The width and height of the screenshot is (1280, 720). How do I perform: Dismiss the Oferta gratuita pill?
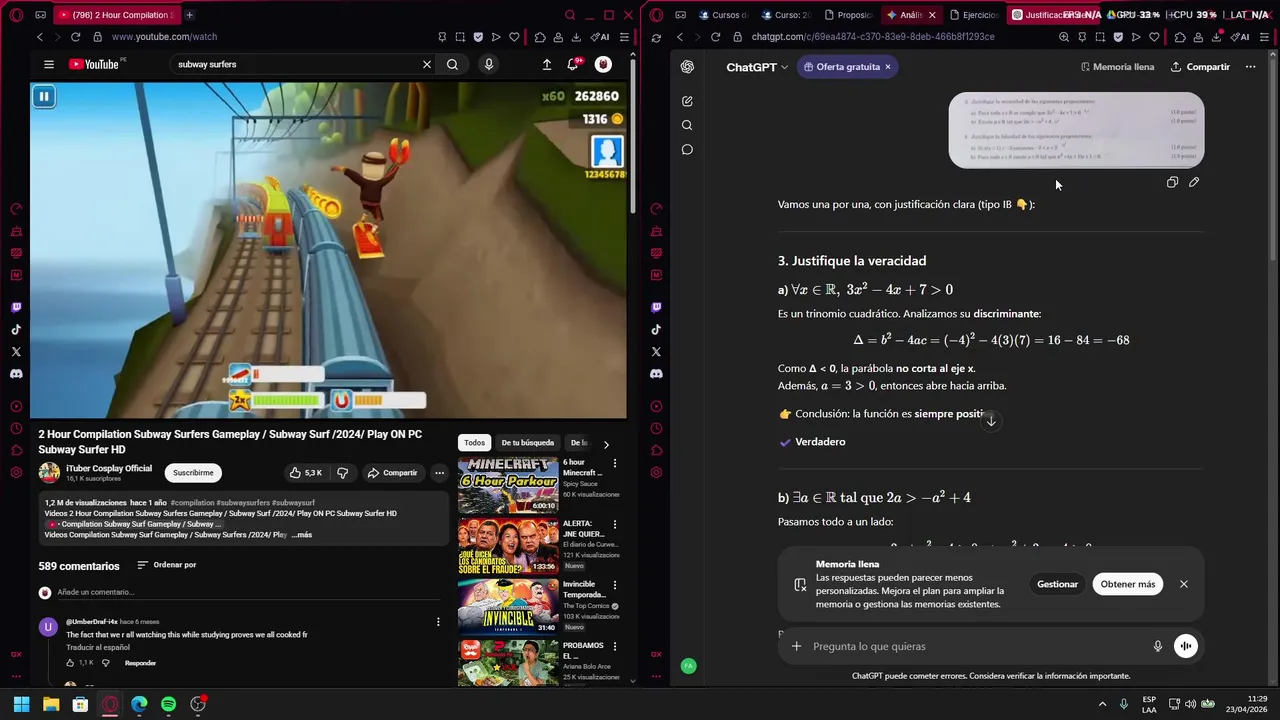(887, 67)
